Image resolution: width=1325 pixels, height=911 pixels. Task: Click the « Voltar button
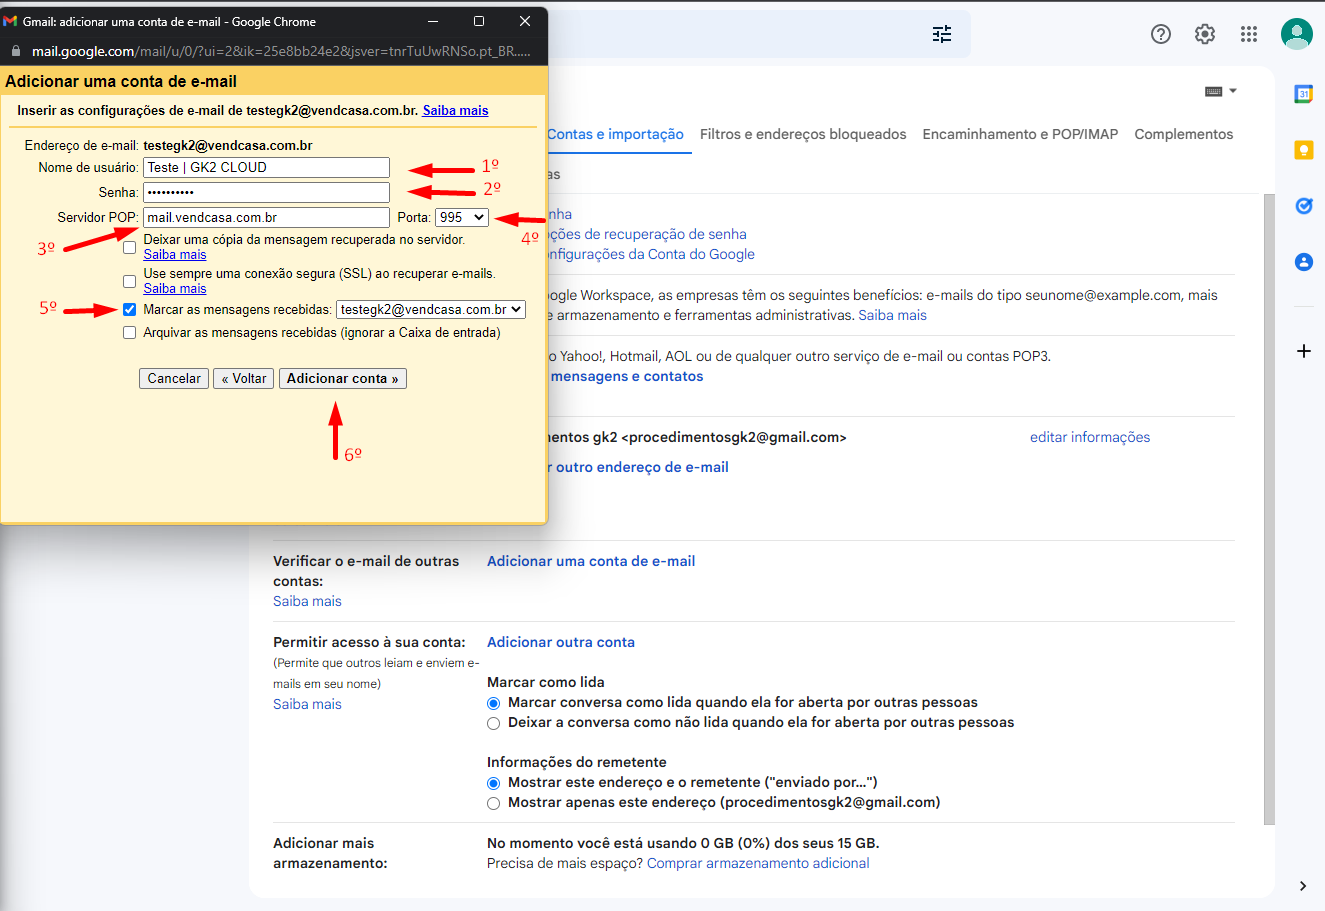[244, 378]
